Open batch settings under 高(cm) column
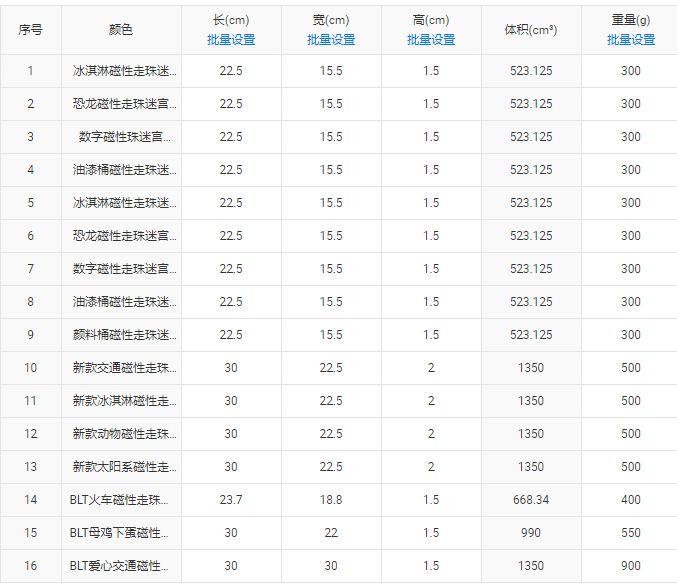677x586 pixels. 431,40
